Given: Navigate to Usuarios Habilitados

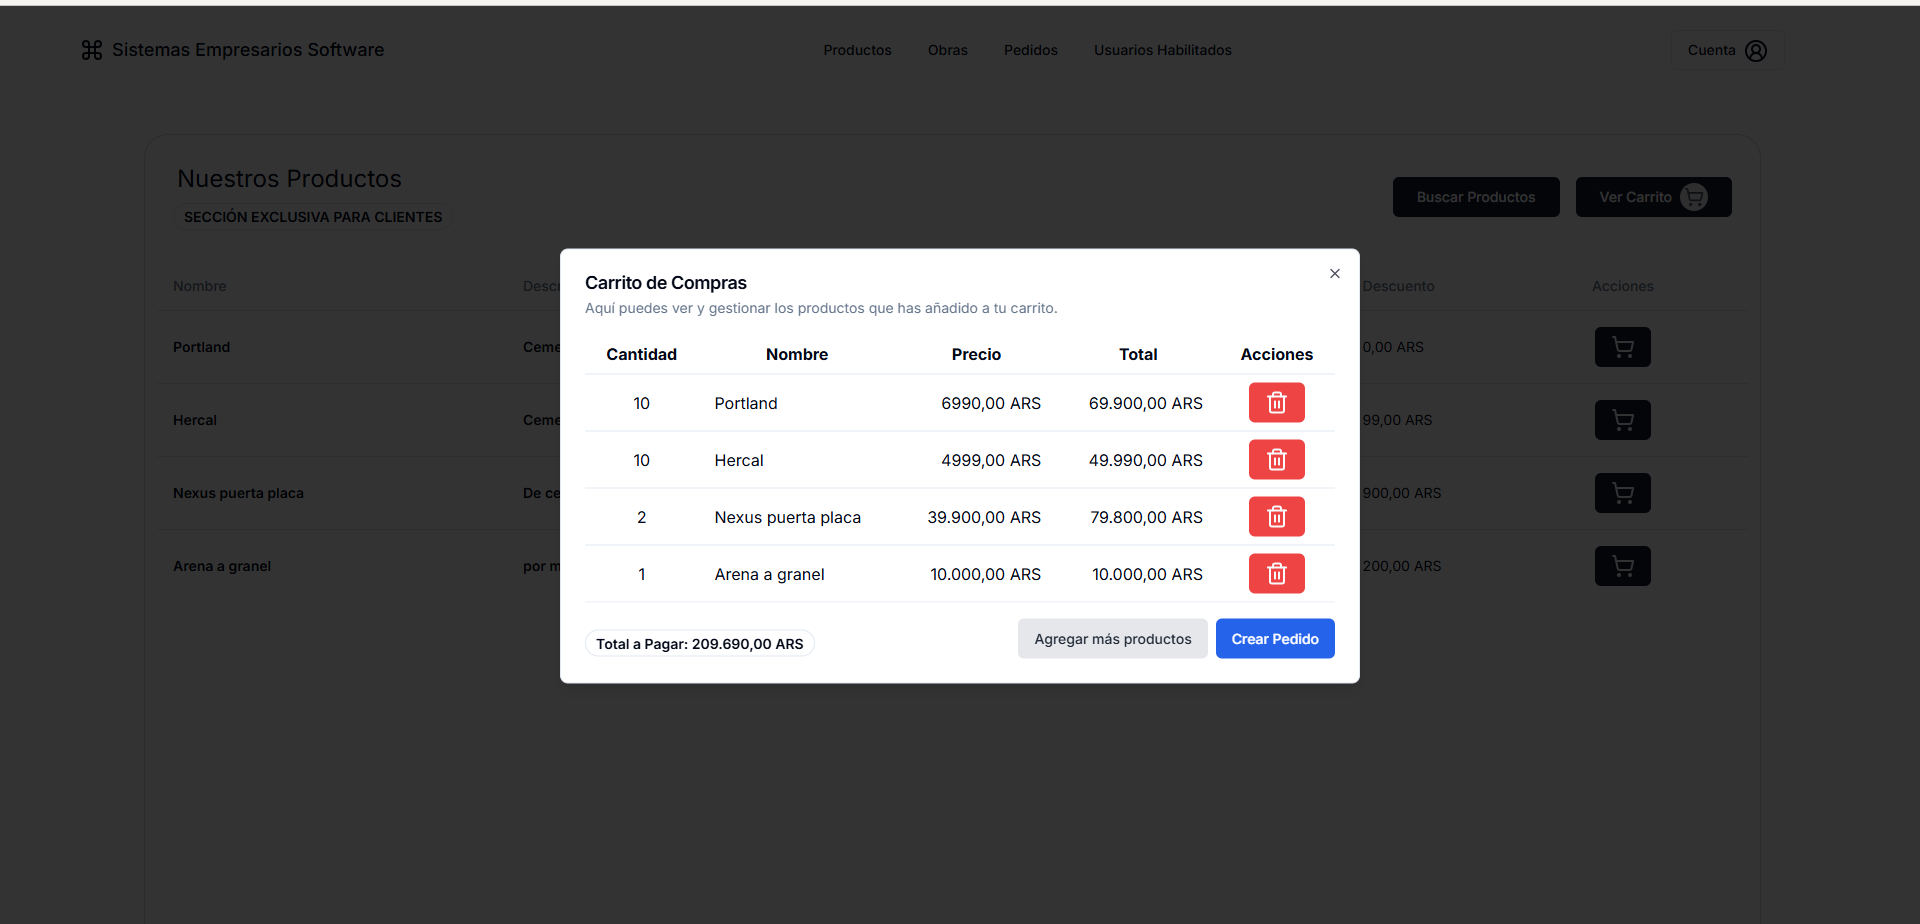Looking at the screenshot, I should tap(1162, 50).
